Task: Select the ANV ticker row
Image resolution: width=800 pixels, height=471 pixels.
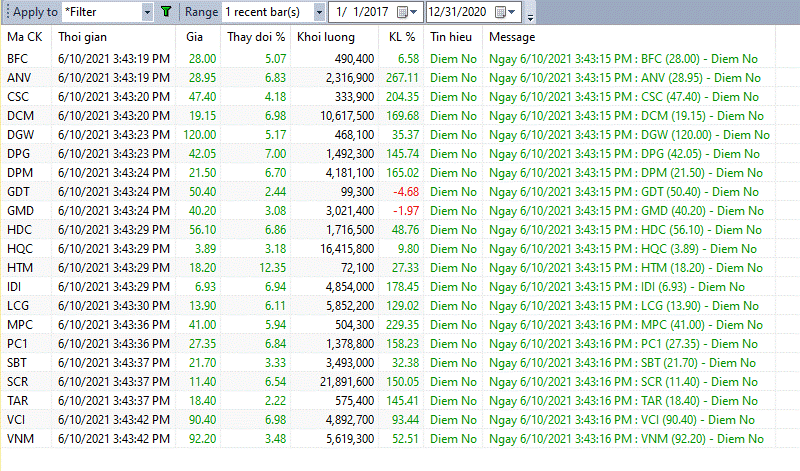Action: tap(388, 78)
